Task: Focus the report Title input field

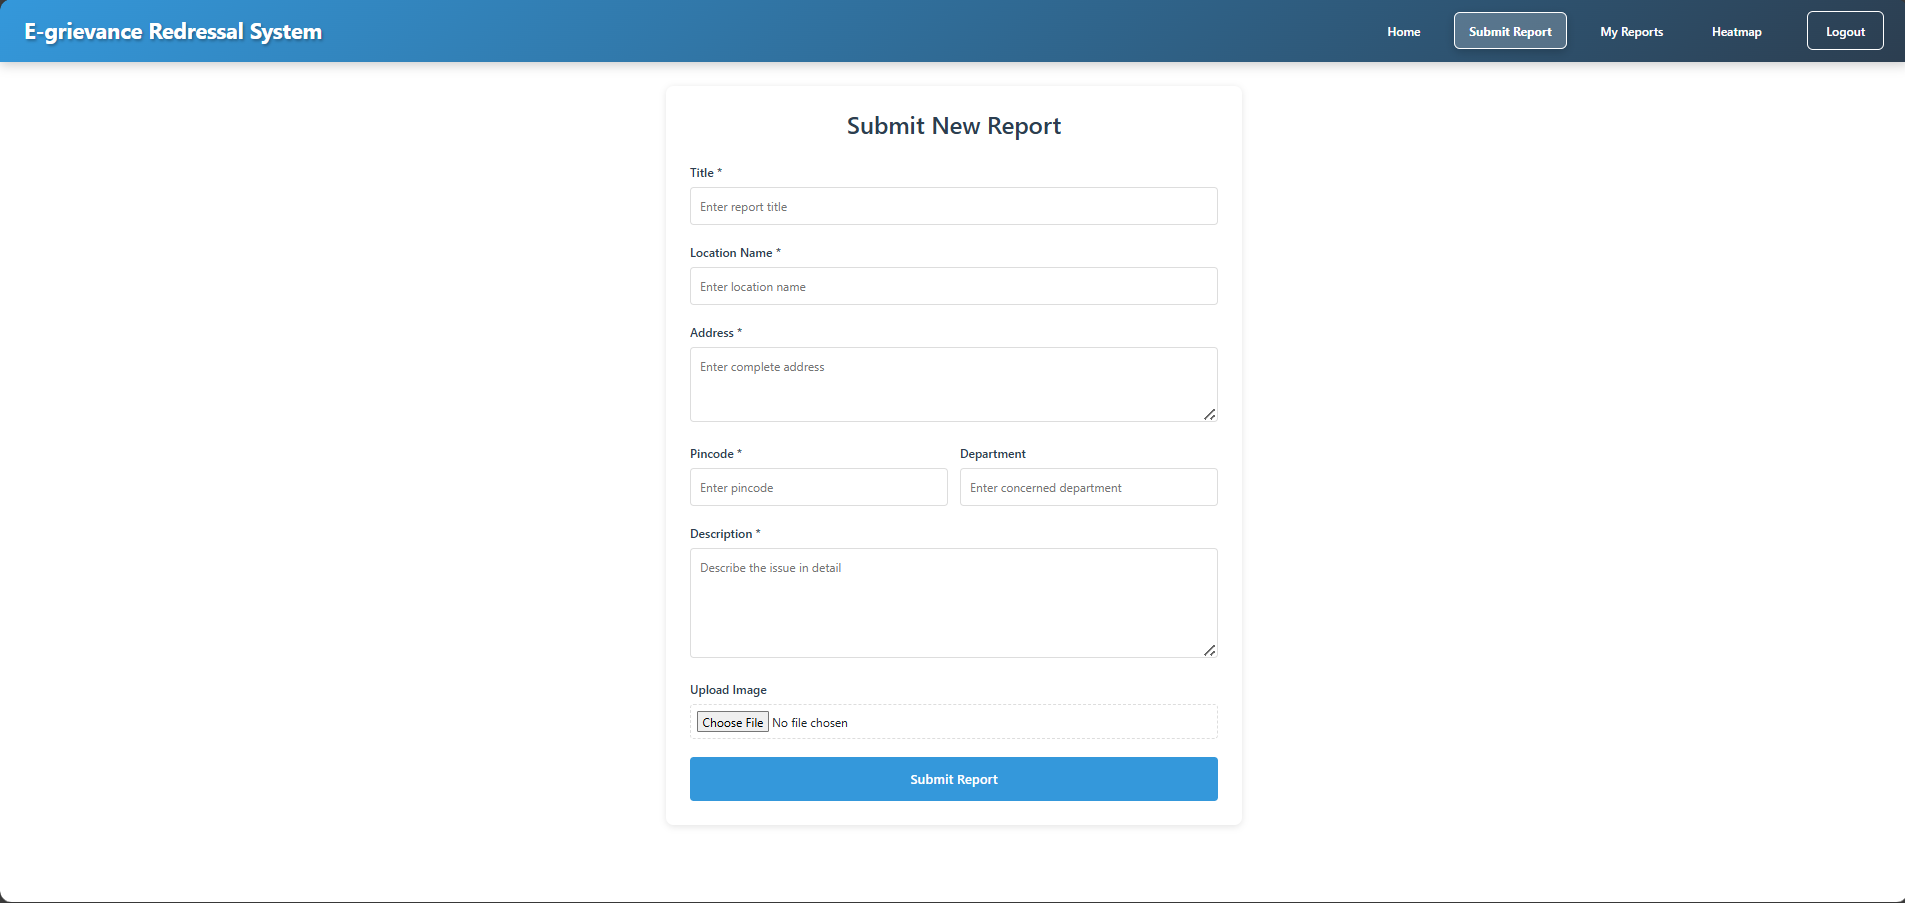Action: [x=953, y=207]
